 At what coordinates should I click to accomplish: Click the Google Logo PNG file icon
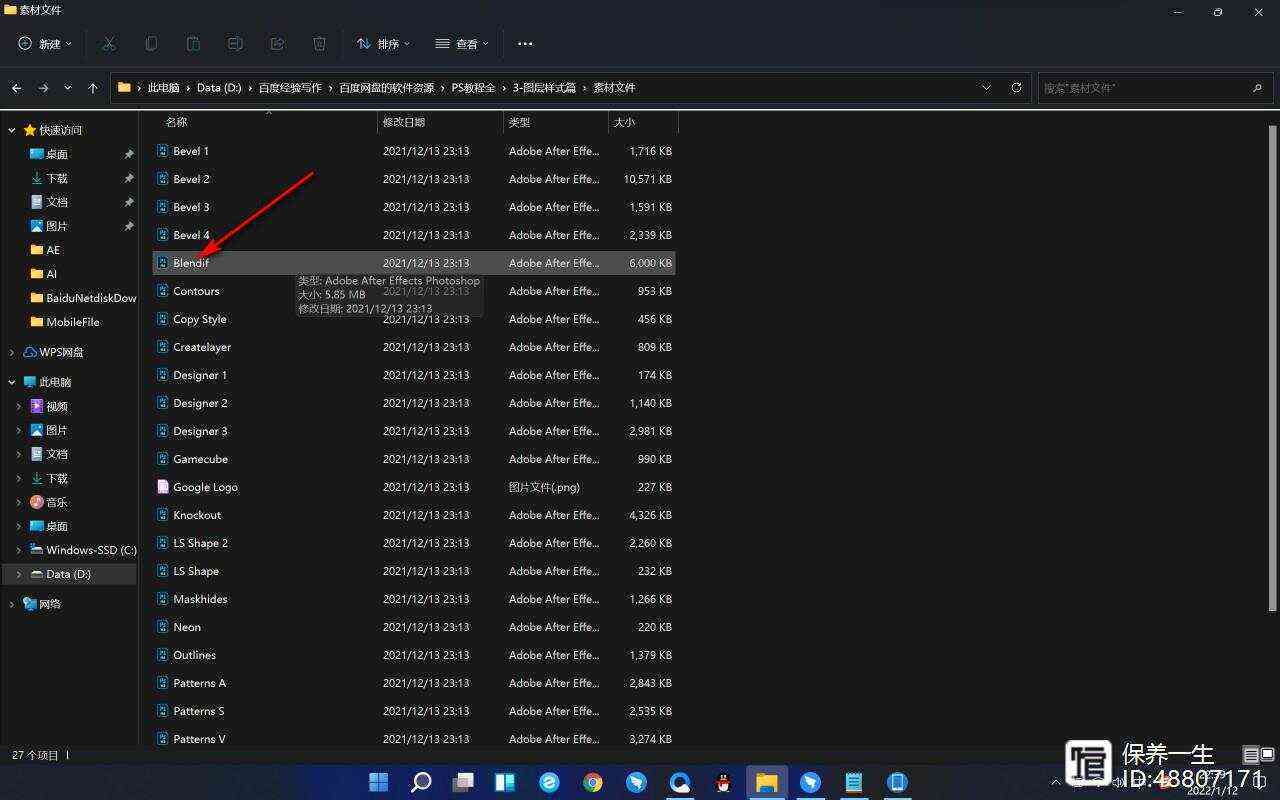(163, 487)
